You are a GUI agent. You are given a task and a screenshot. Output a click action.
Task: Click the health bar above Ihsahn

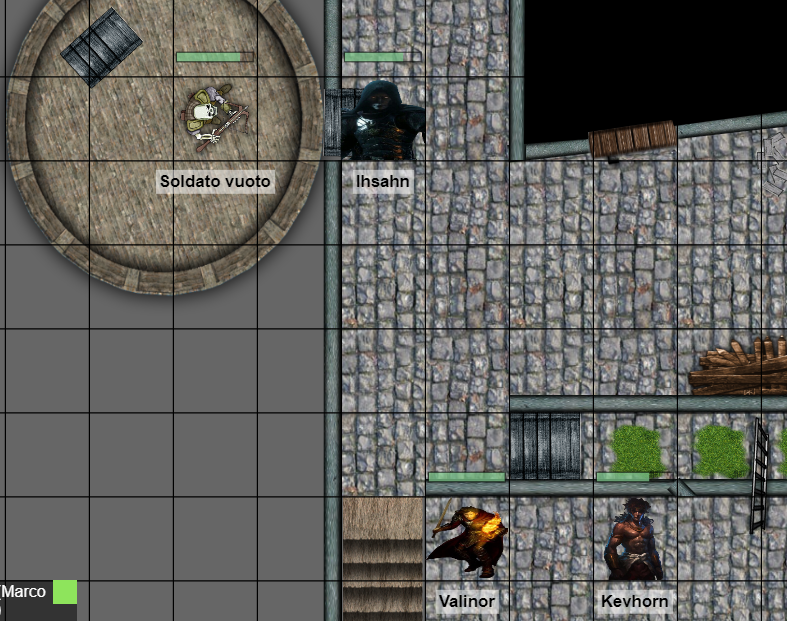pyautogui.click(x=382, y=57)
